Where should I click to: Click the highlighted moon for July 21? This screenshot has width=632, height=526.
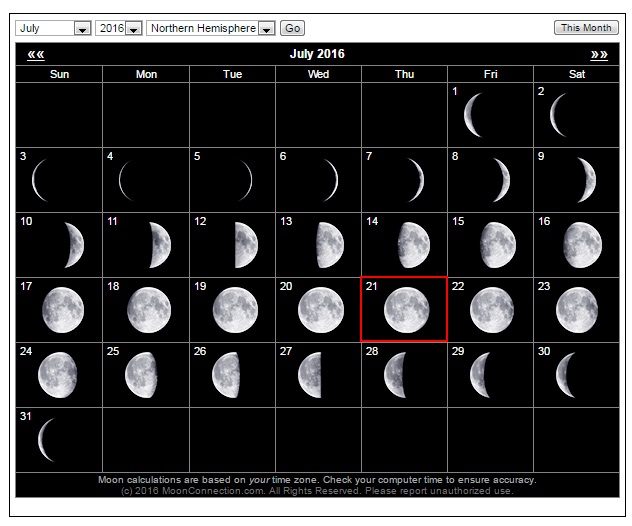pyautogui.click(x=407, y=310)
